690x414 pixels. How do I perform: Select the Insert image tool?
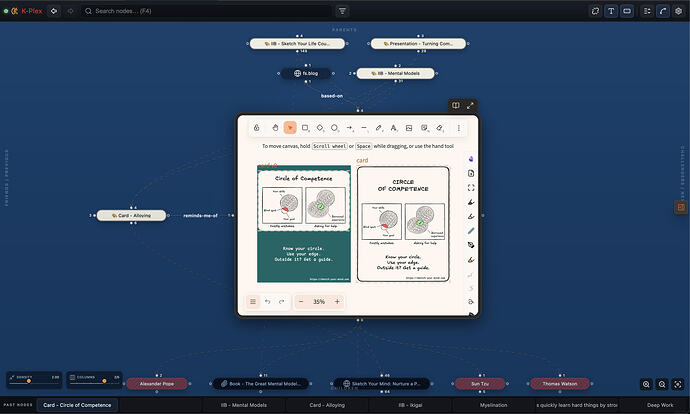pos(409,128)
